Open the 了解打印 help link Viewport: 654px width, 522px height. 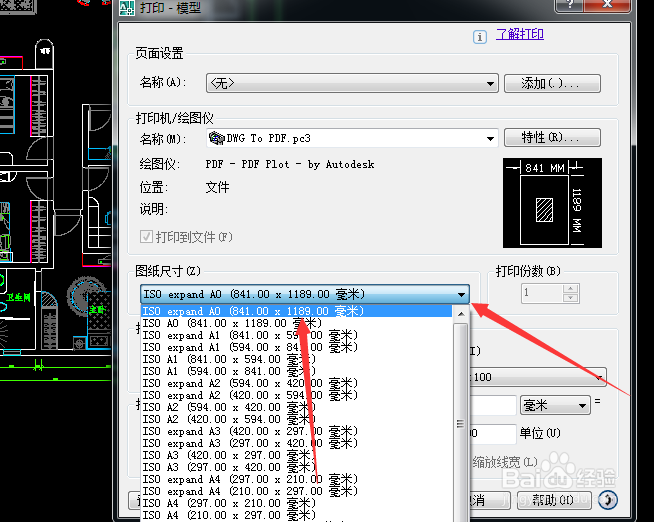pyautogui.click(x=520, y=34)
